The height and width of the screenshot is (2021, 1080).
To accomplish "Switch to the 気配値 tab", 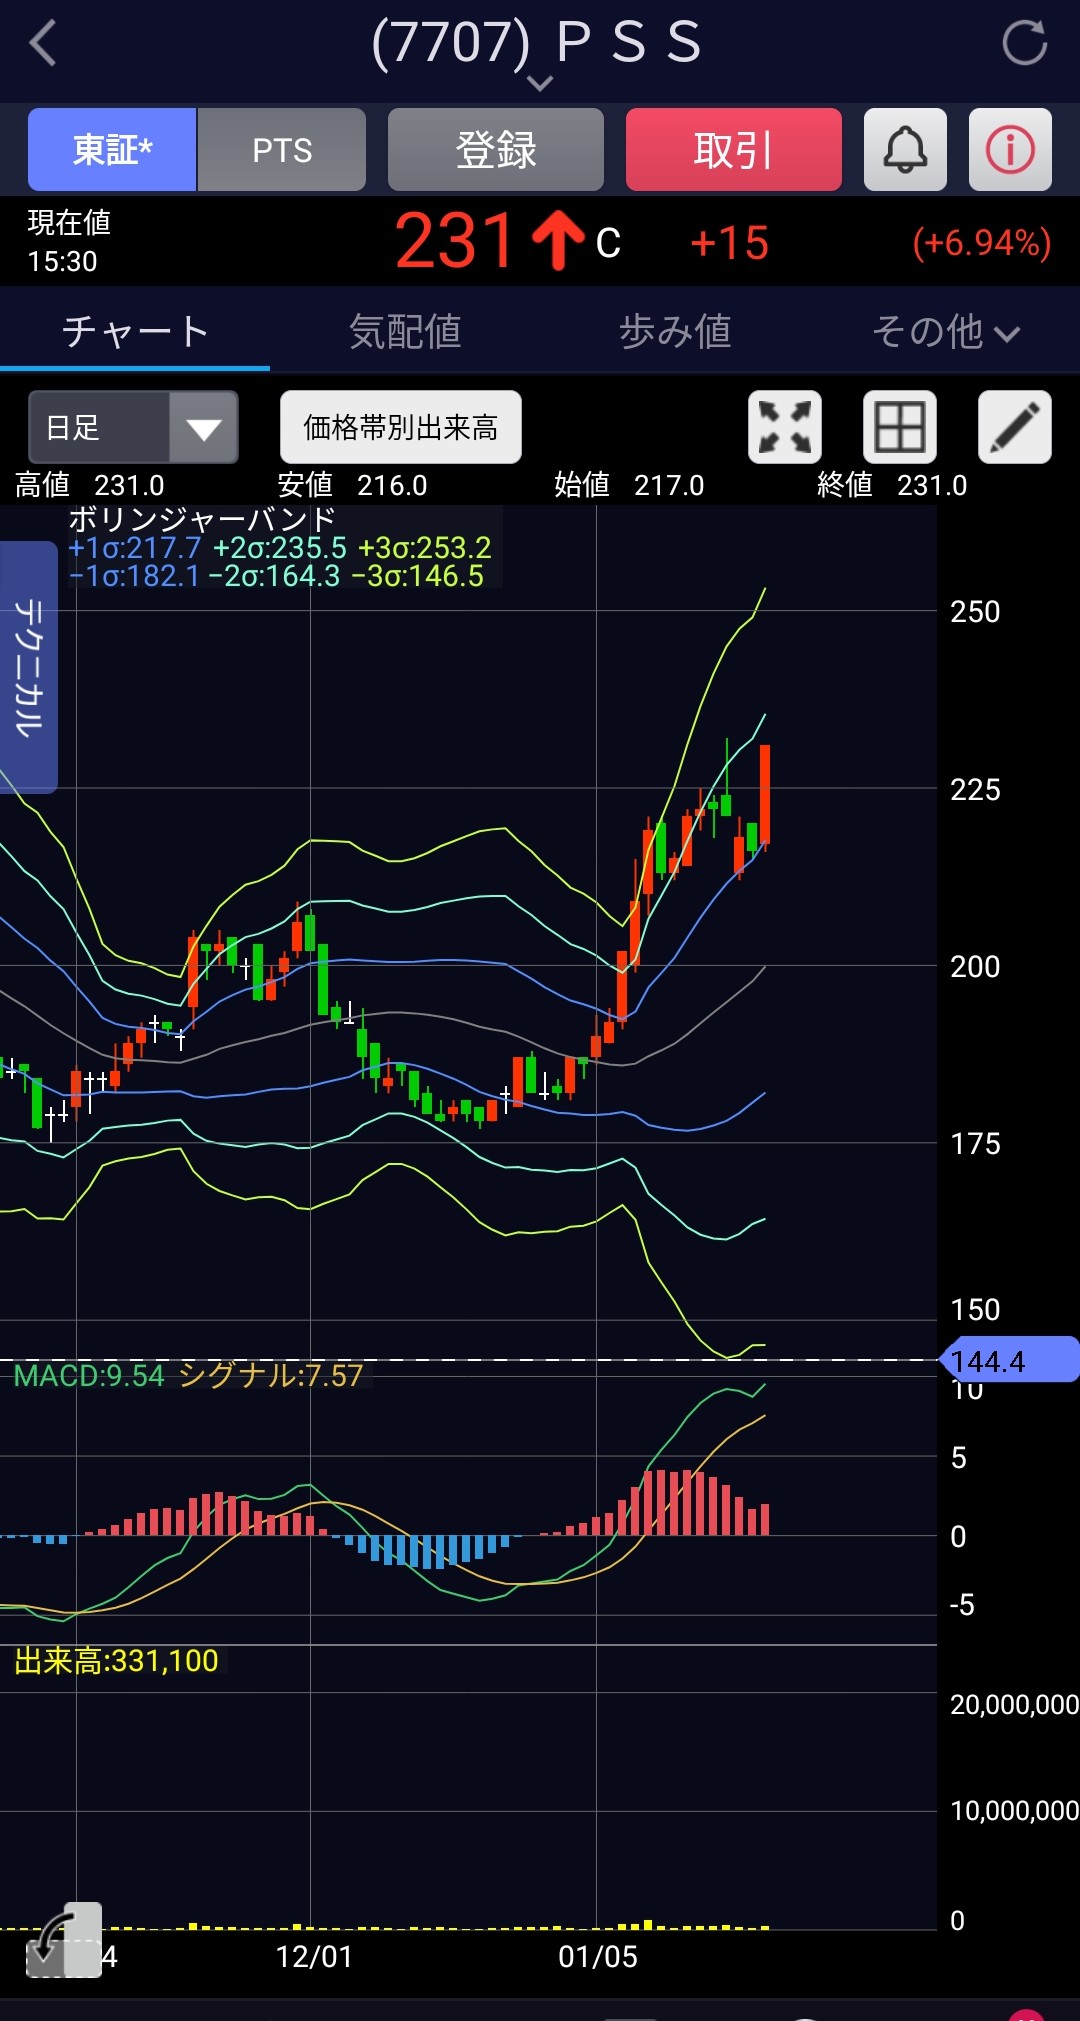I will [x=405, y=332].
